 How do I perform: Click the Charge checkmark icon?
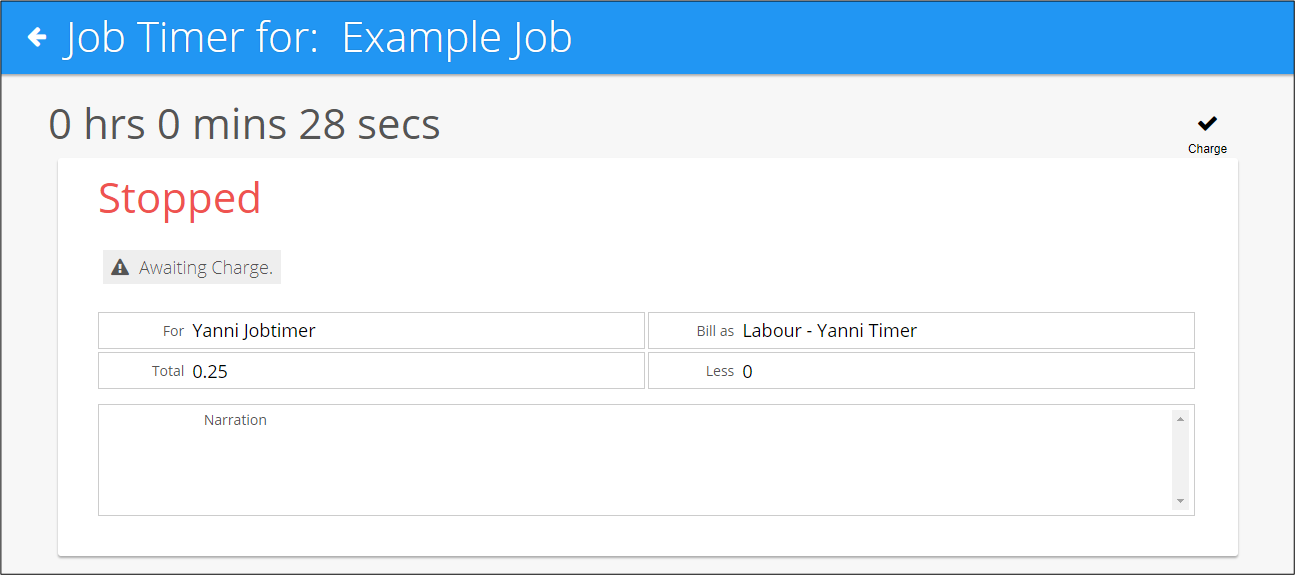coord(1207,123)
